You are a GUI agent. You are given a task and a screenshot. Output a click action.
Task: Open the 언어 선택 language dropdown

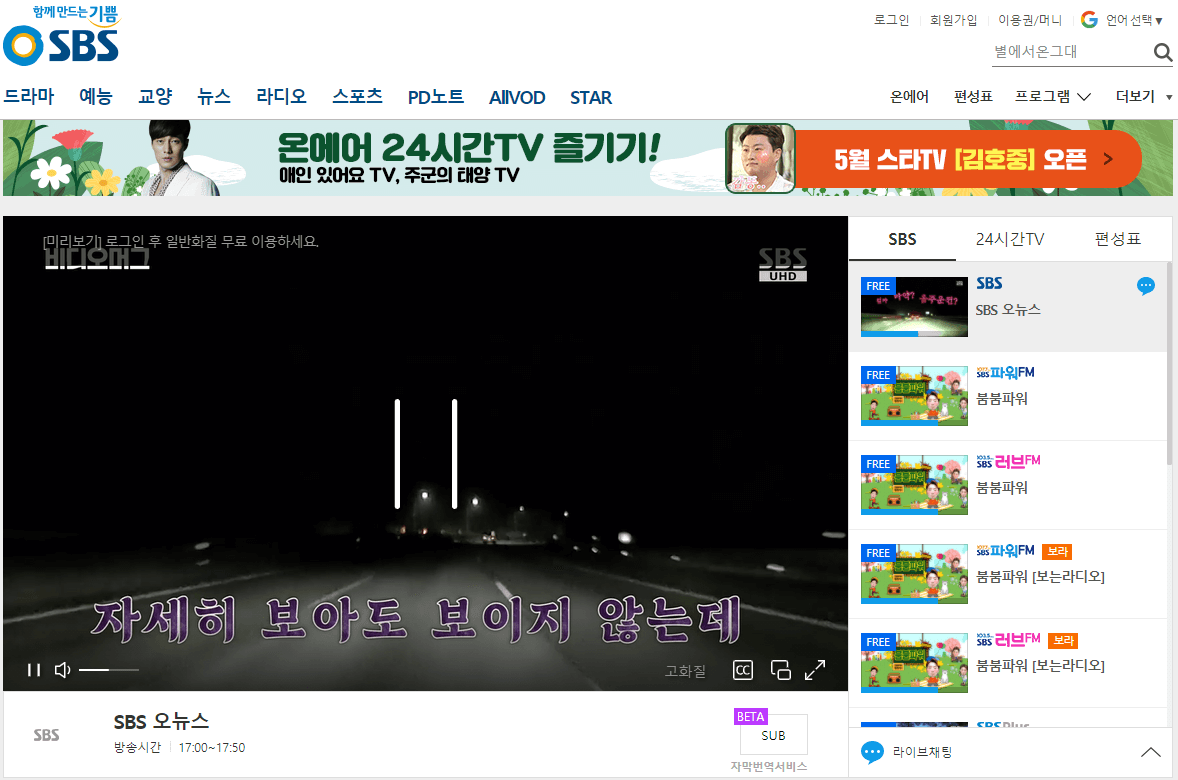pos(1134,20)
